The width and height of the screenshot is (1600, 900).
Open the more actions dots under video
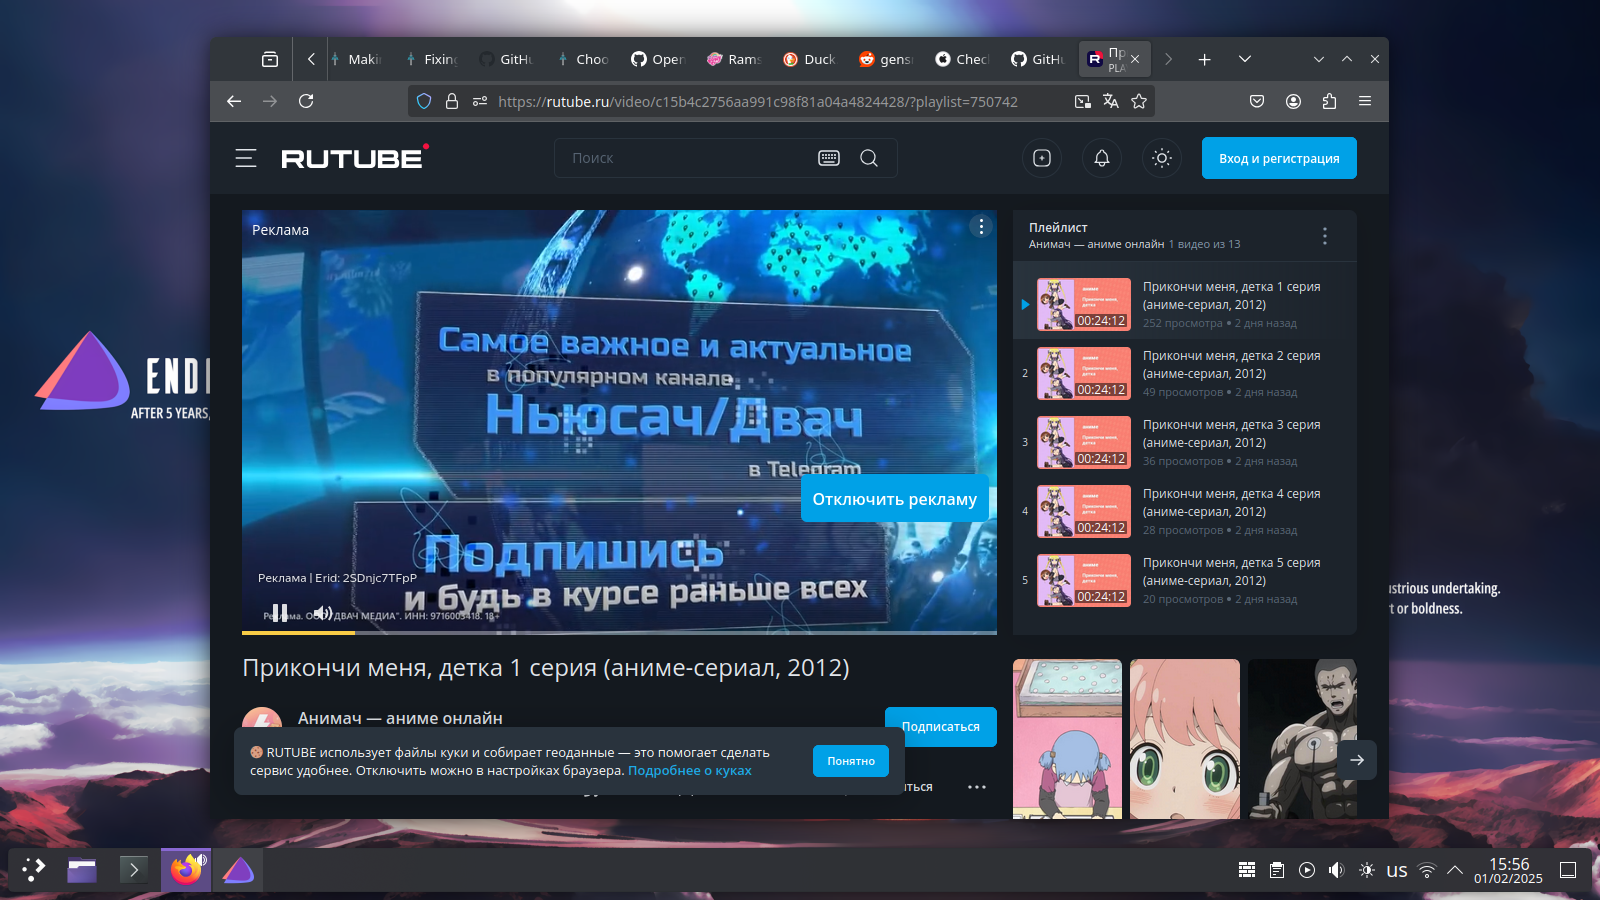tap(977, 787)
